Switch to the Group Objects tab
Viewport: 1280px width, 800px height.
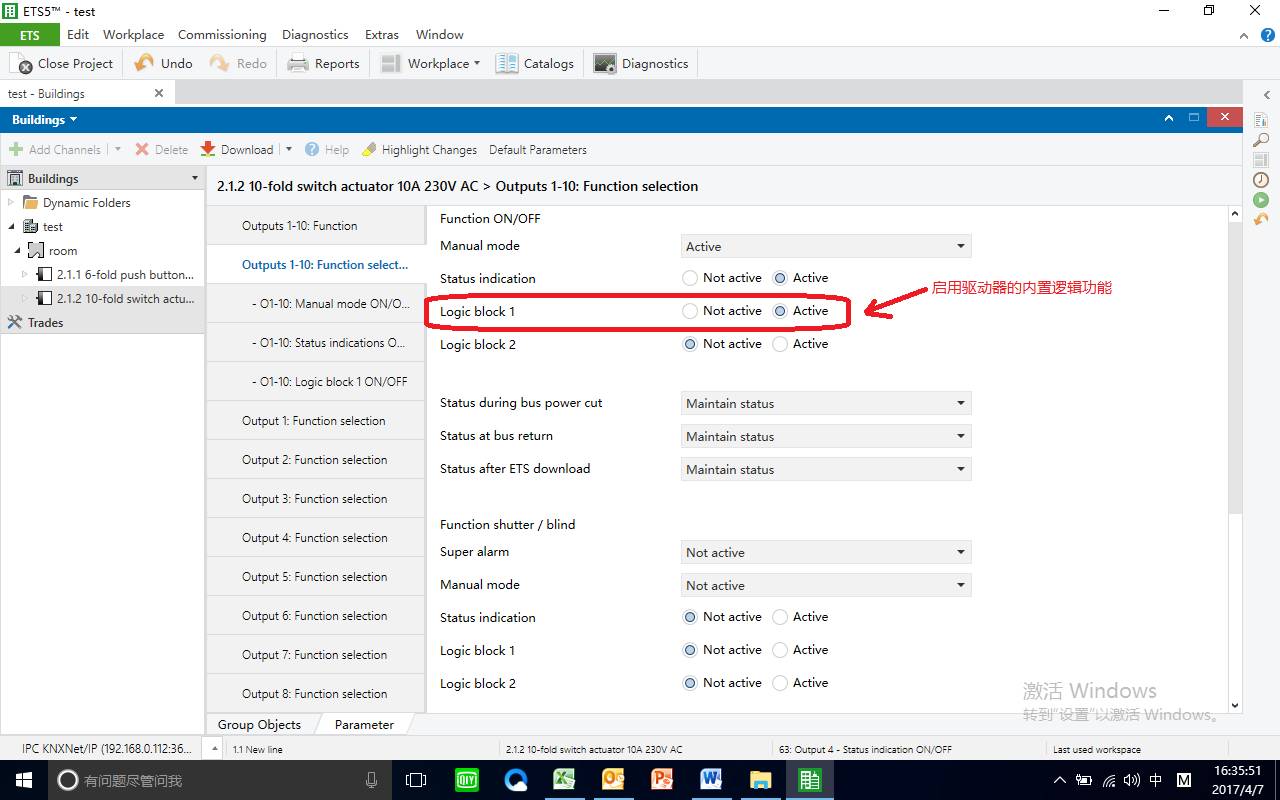259,724
